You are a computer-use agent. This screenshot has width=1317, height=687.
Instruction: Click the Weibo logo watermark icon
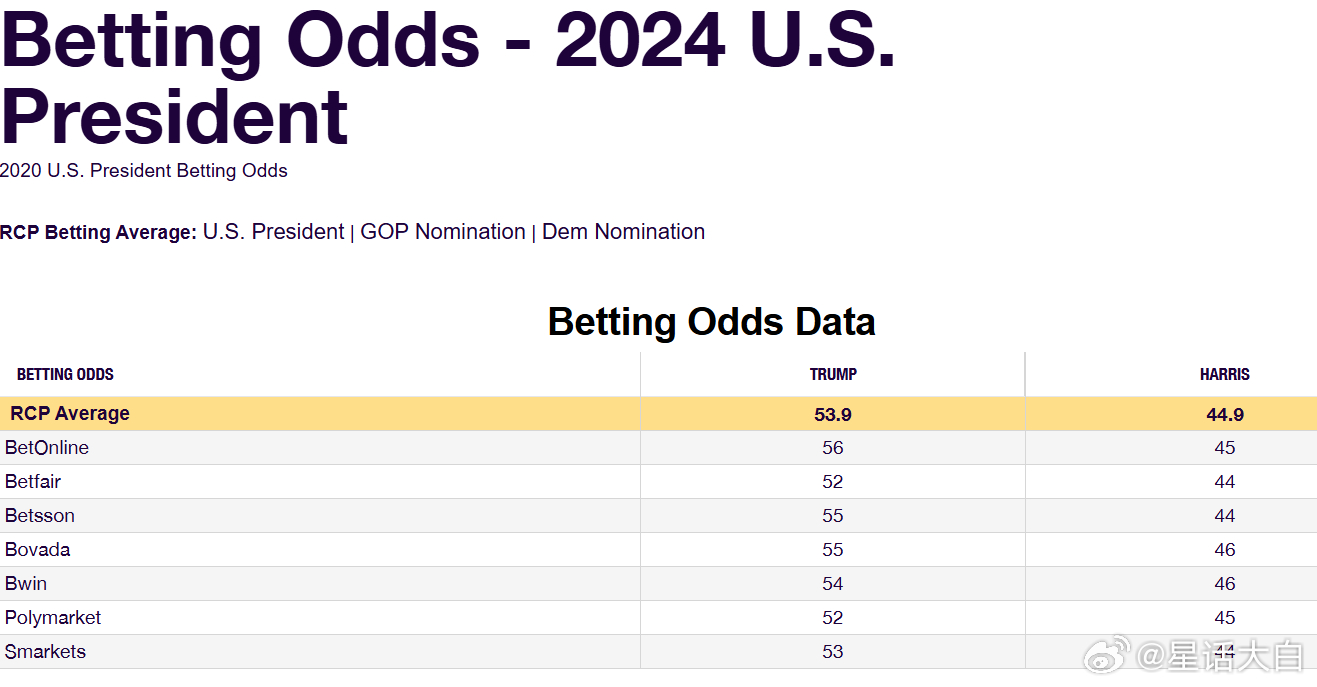click(1109, 655)
